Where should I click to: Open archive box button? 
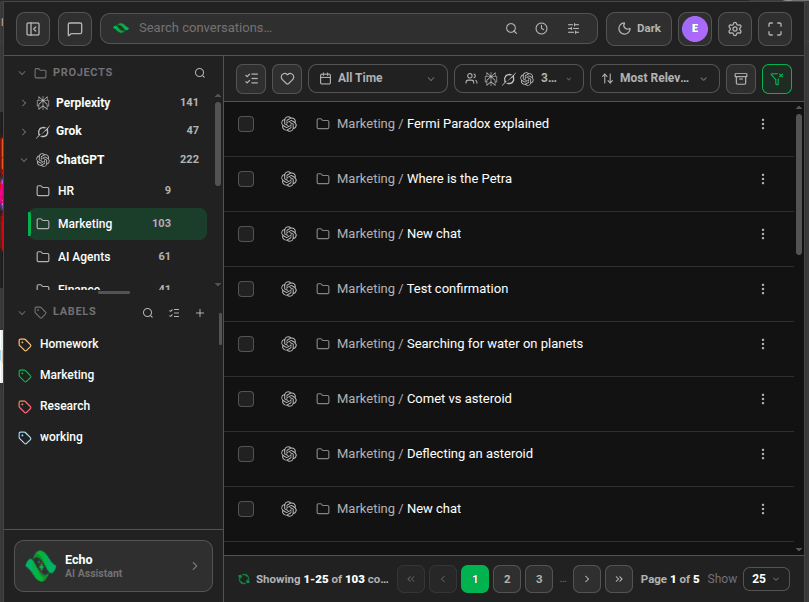coord(741,78)
